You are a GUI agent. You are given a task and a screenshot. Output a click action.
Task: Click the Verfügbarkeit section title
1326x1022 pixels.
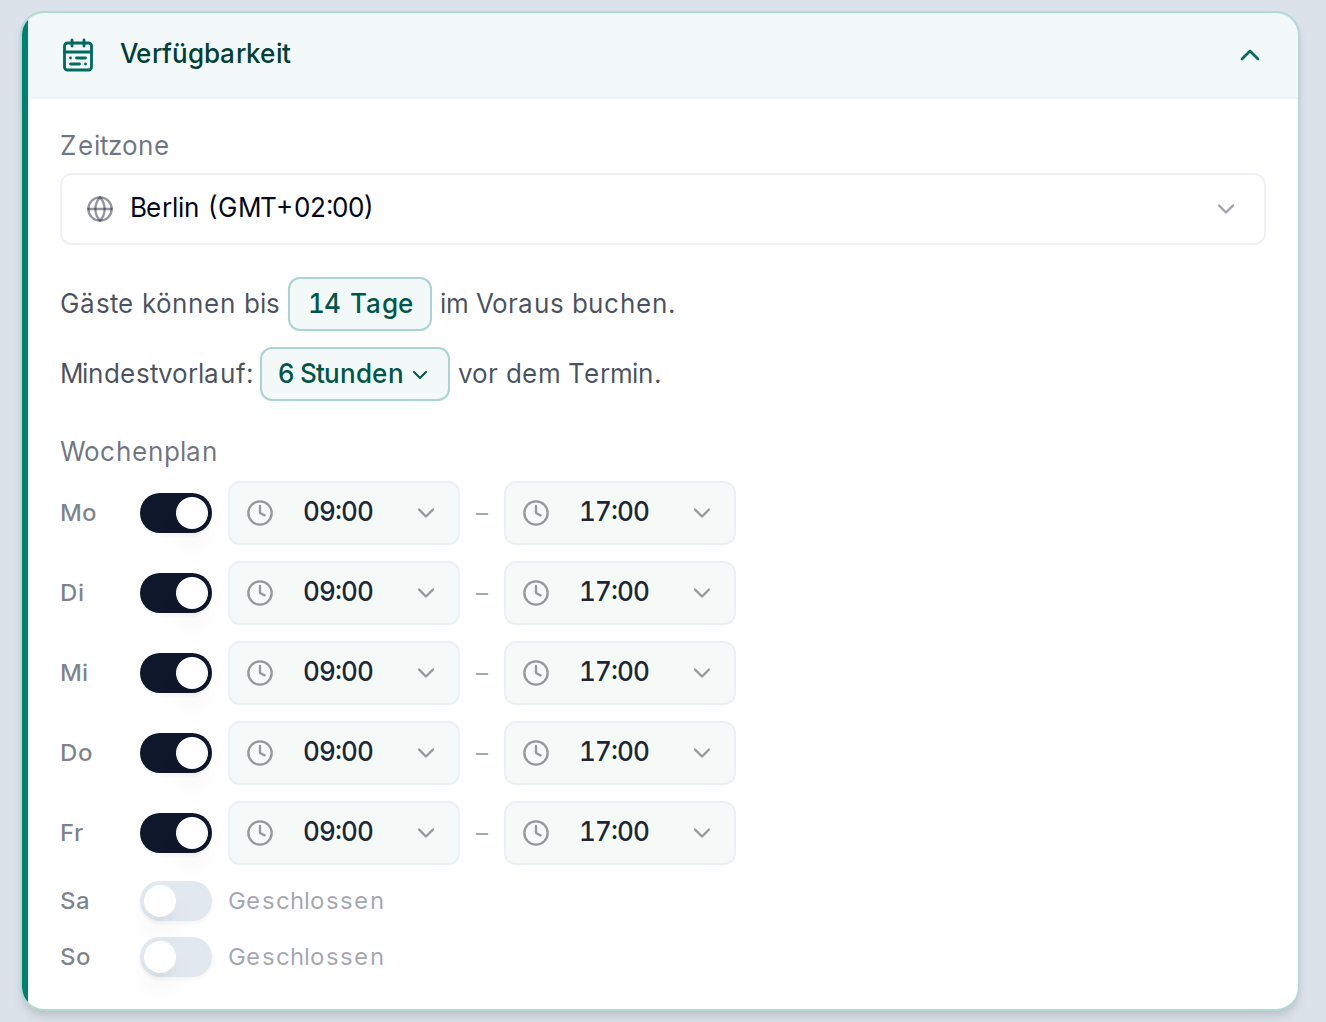tap(205, 54)
